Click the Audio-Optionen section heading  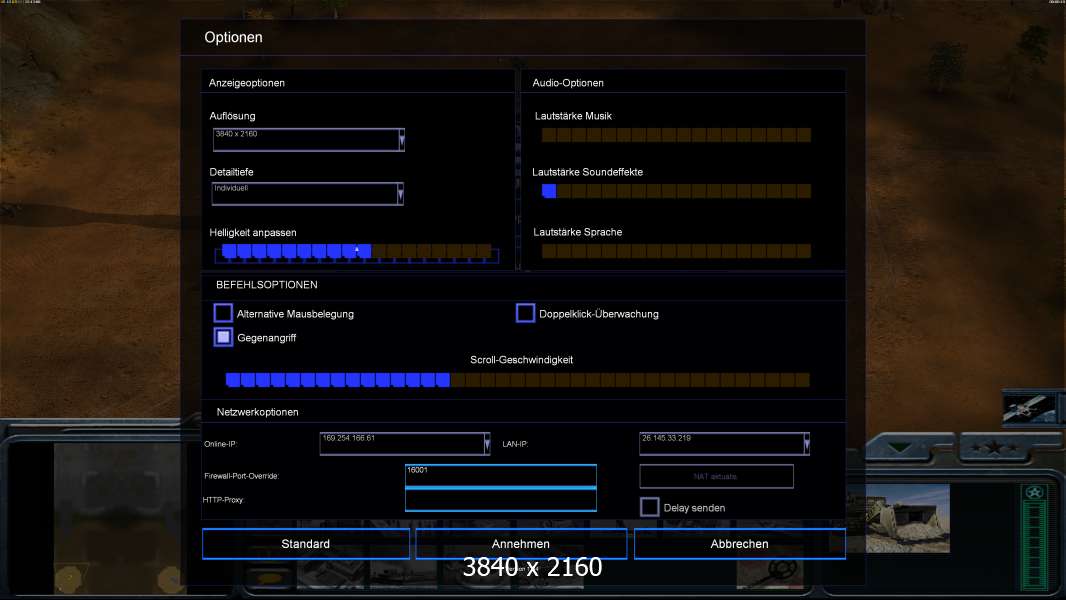click(x=568, y=83)
